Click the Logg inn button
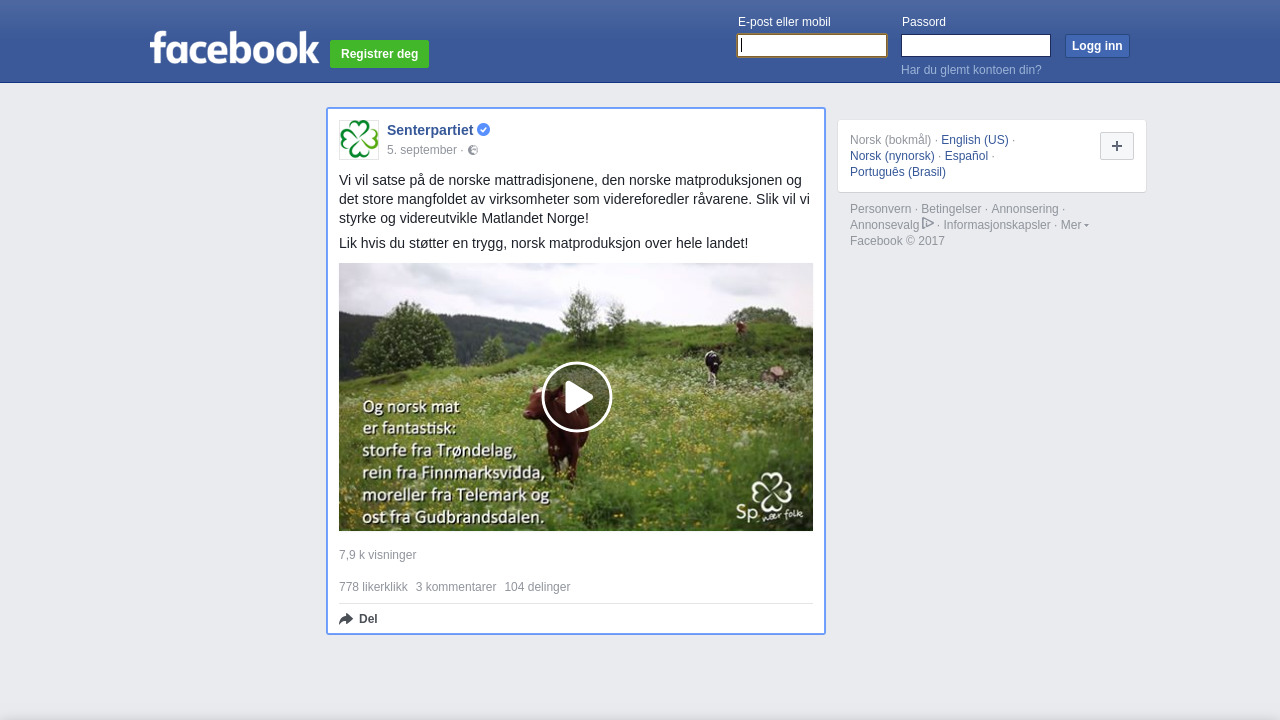The image size is (1280, 720). click(x=1097, y=46)
